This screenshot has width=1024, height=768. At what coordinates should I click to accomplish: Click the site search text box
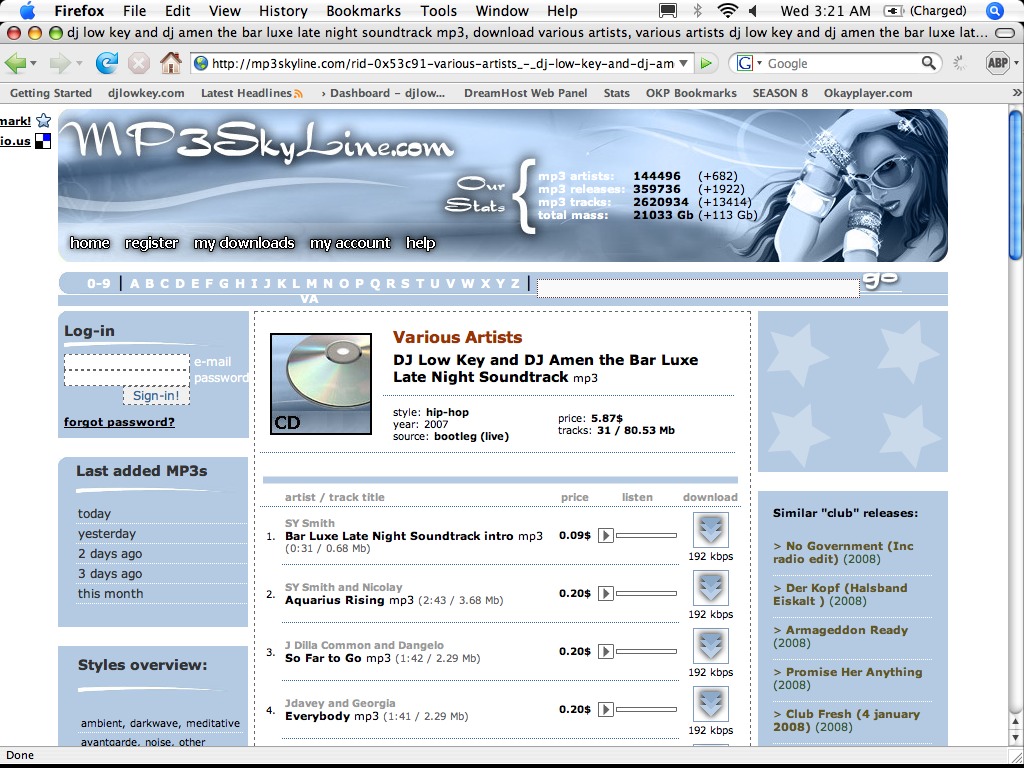[698, 288]
